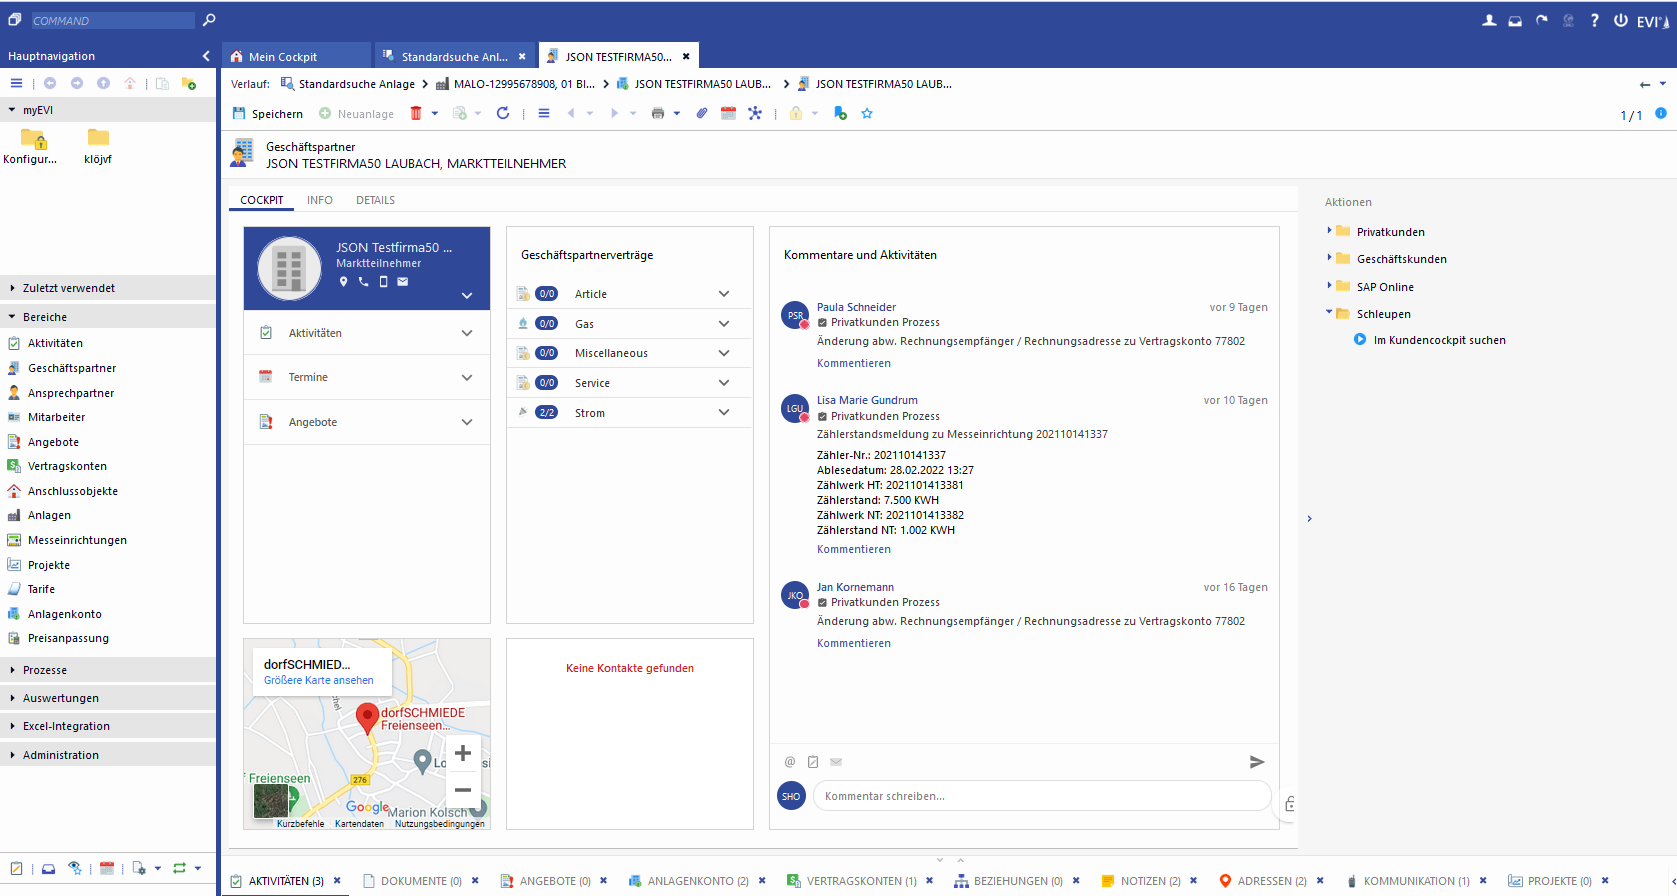
Task: Click 'Größere Karte ansehen' map link
Action: 318,680
